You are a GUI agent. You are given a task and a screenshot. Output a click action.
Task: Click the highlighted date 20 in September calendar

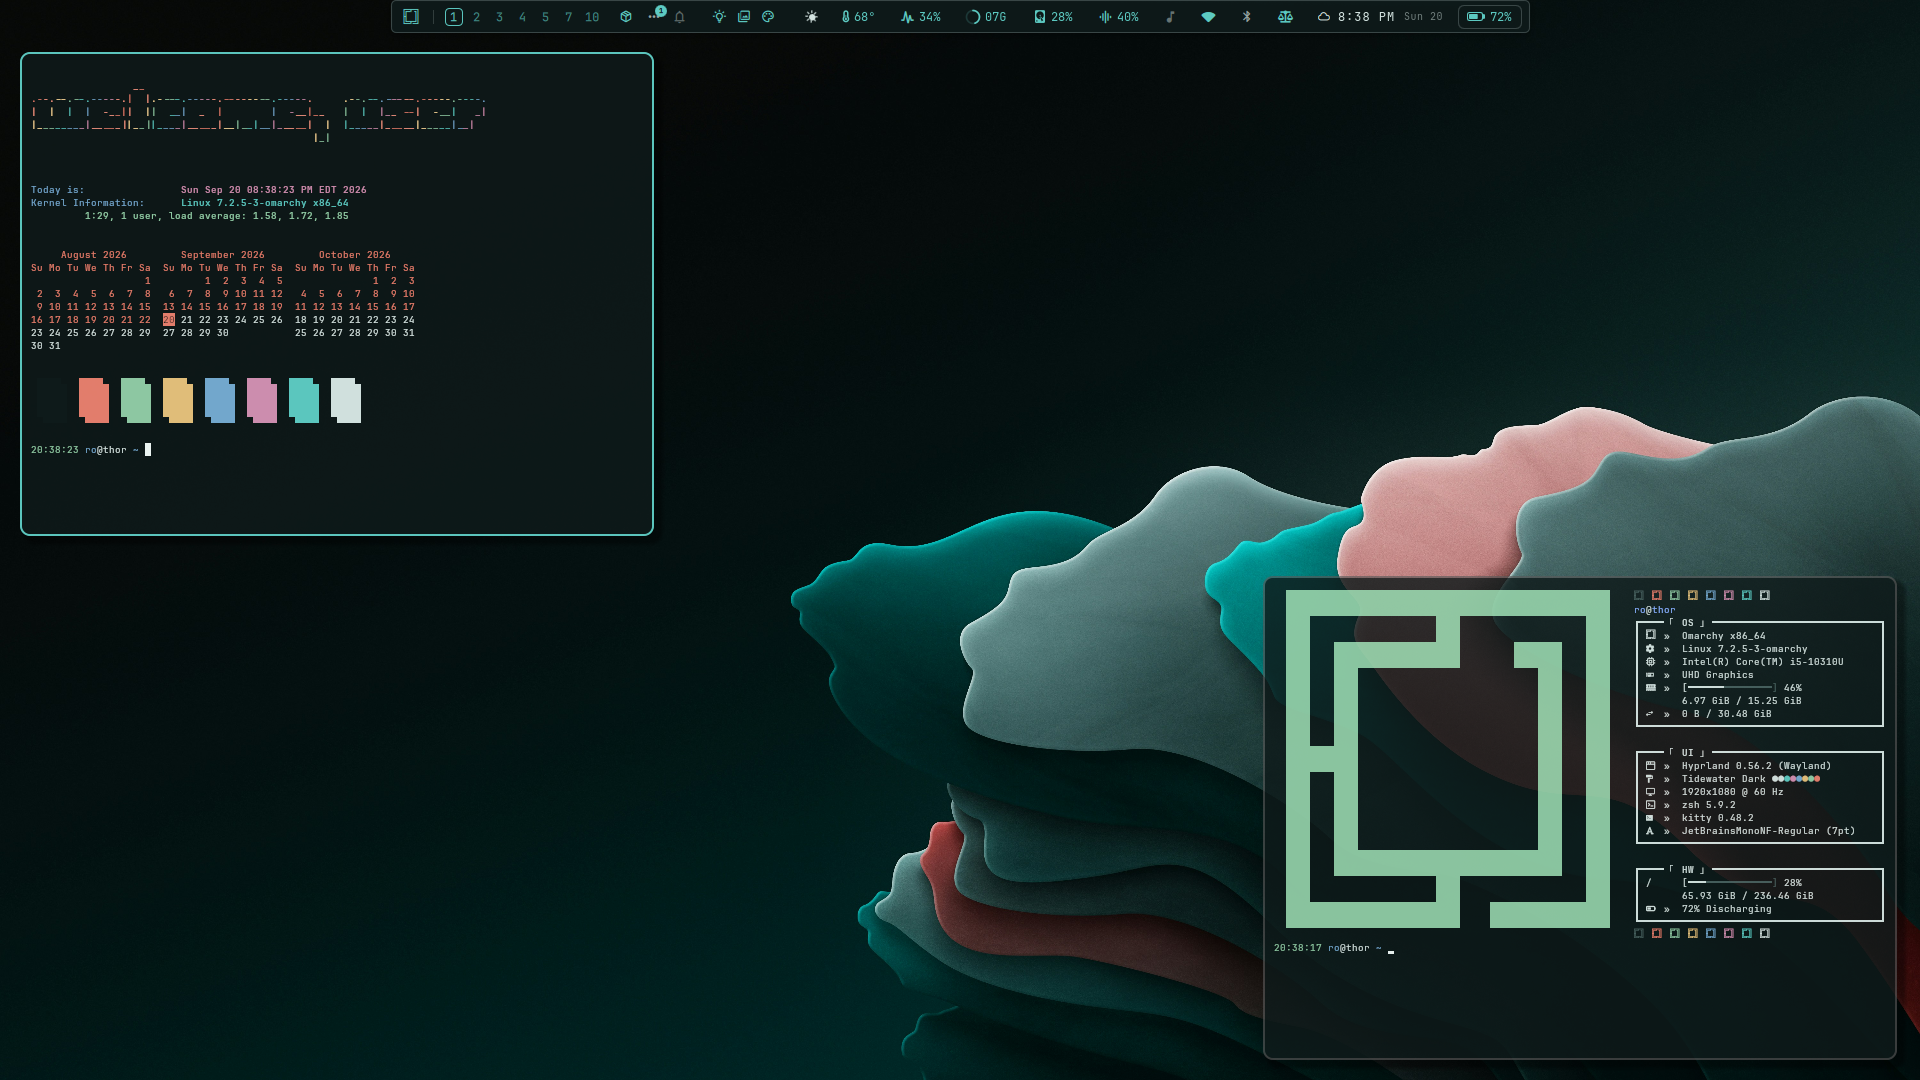click(x=169, y=320)
